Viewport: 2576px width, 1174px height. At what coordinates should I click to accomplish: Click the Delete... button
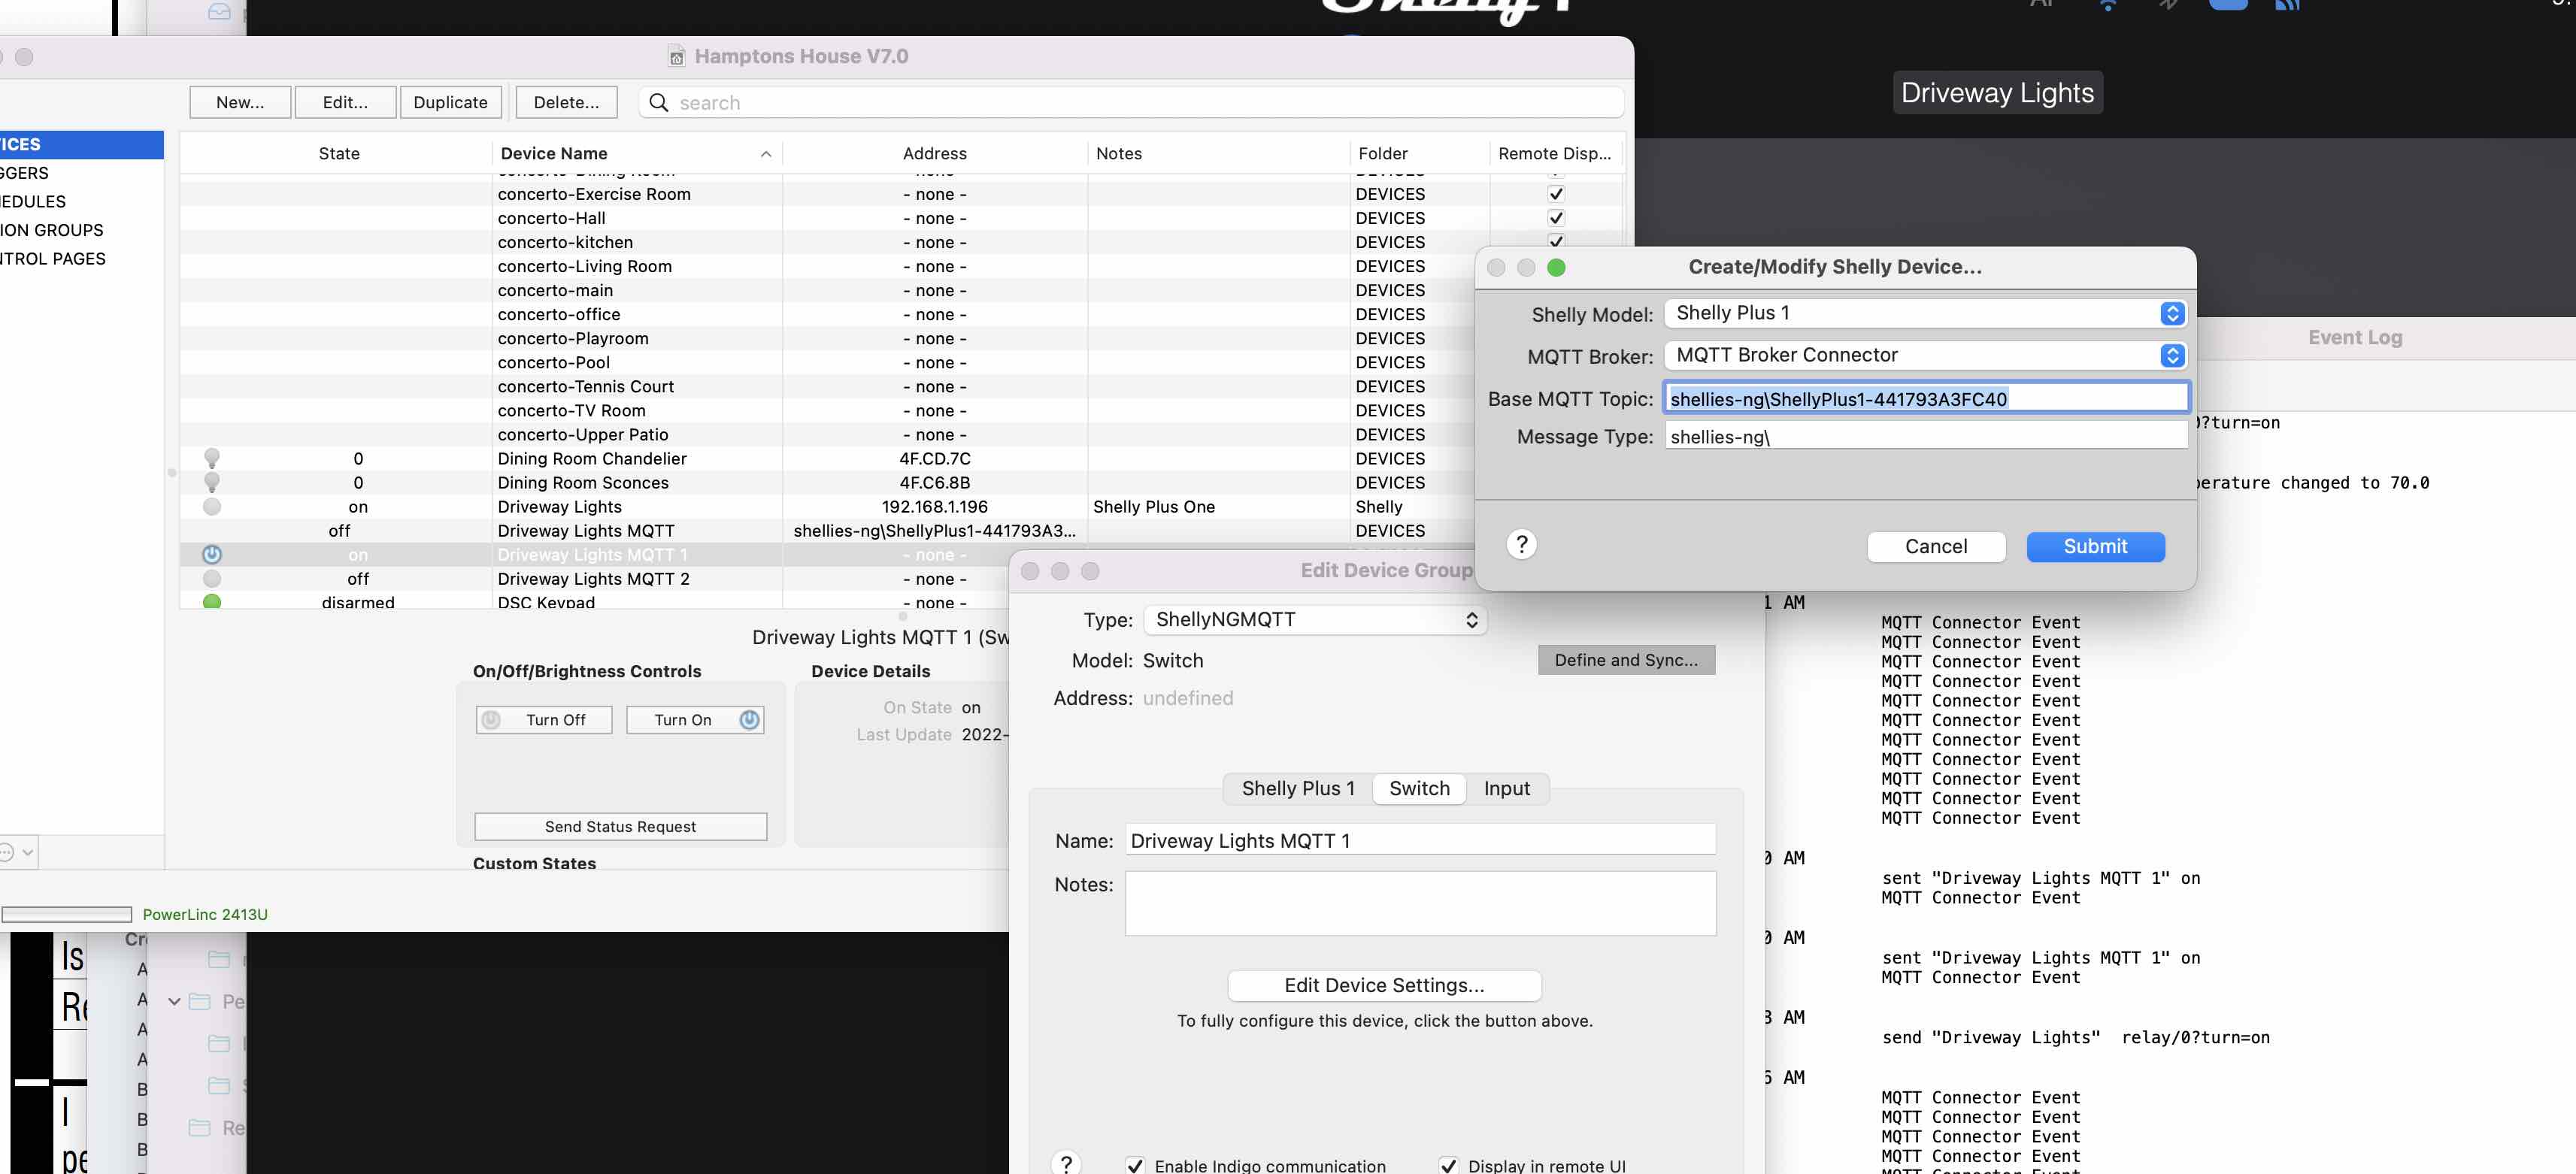coord(566,102)
